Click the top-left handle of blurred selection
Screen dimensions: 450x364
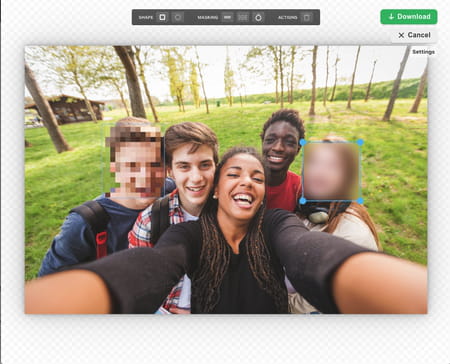303,142
